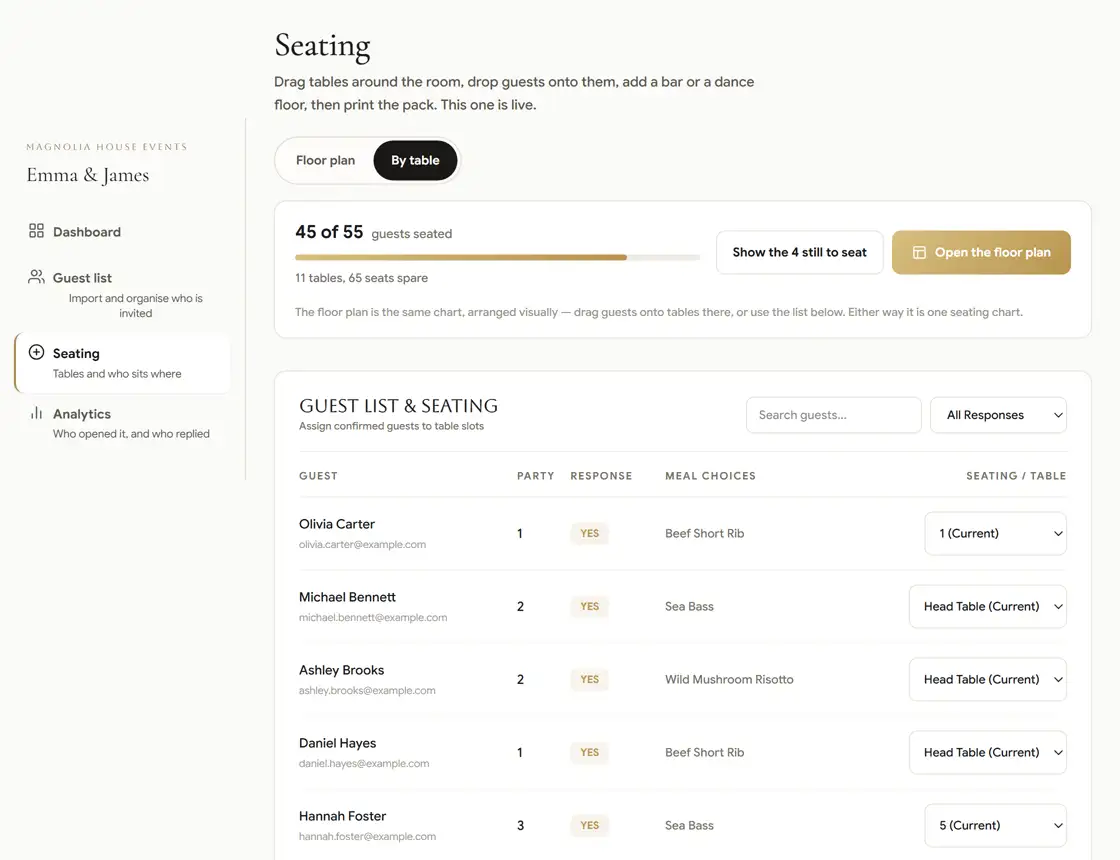Click the PARTY column header
Viewport: 1120px width, 860px height.
(x=535, y=476)
